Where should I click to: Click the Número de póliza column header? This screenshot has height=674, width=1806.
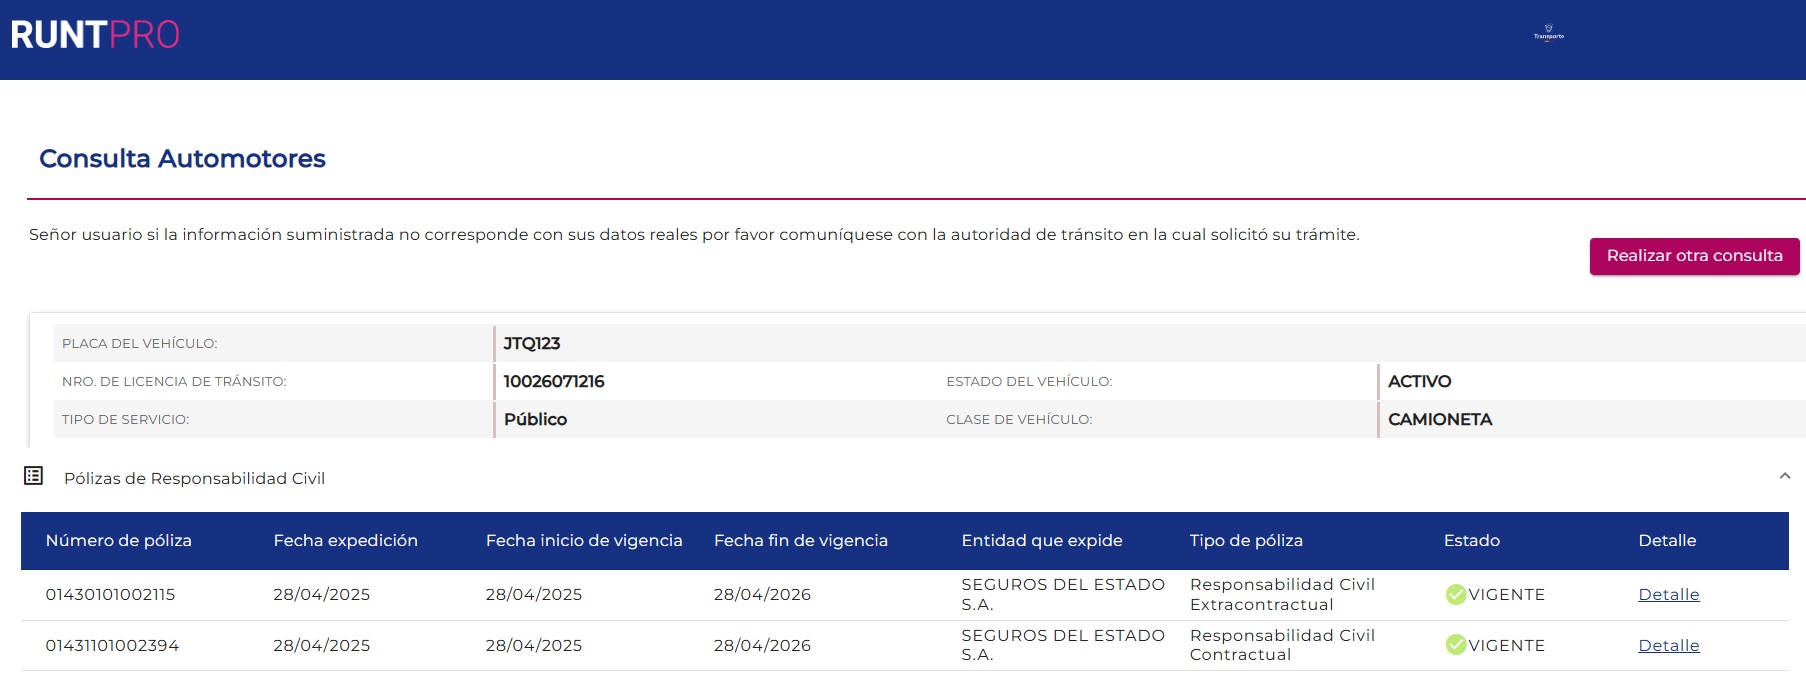click(x=118, y=541)
